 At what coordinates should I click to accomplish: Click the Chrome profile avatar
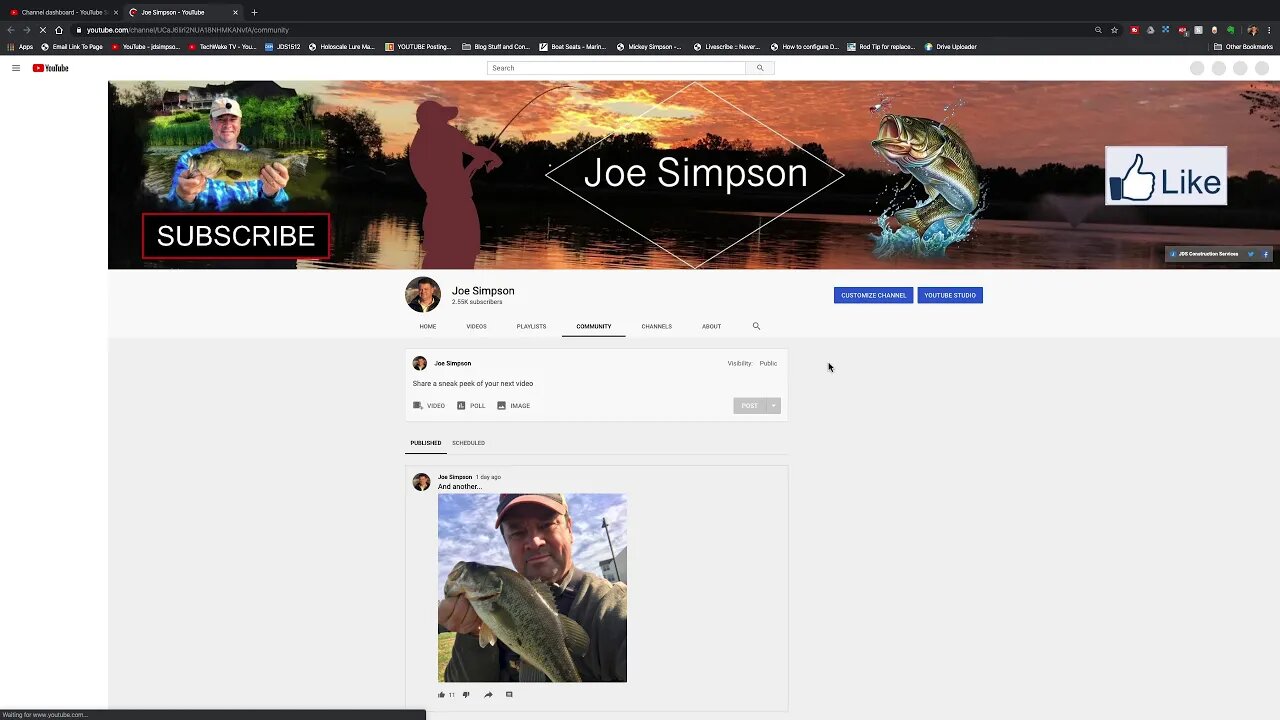click(x=1252, y=30)
